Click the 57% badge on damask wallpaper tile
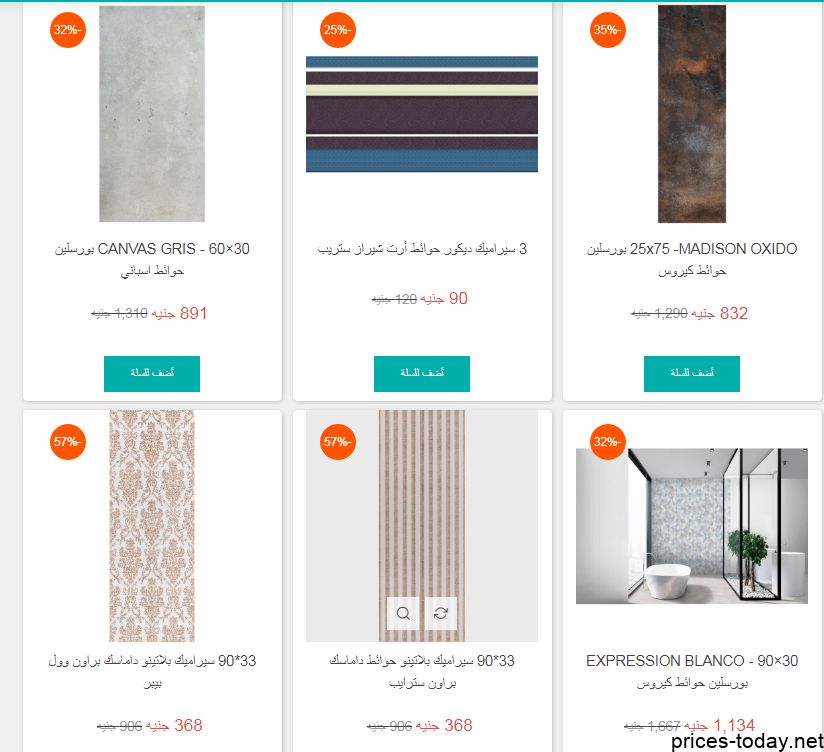 (x=68, y=441)
